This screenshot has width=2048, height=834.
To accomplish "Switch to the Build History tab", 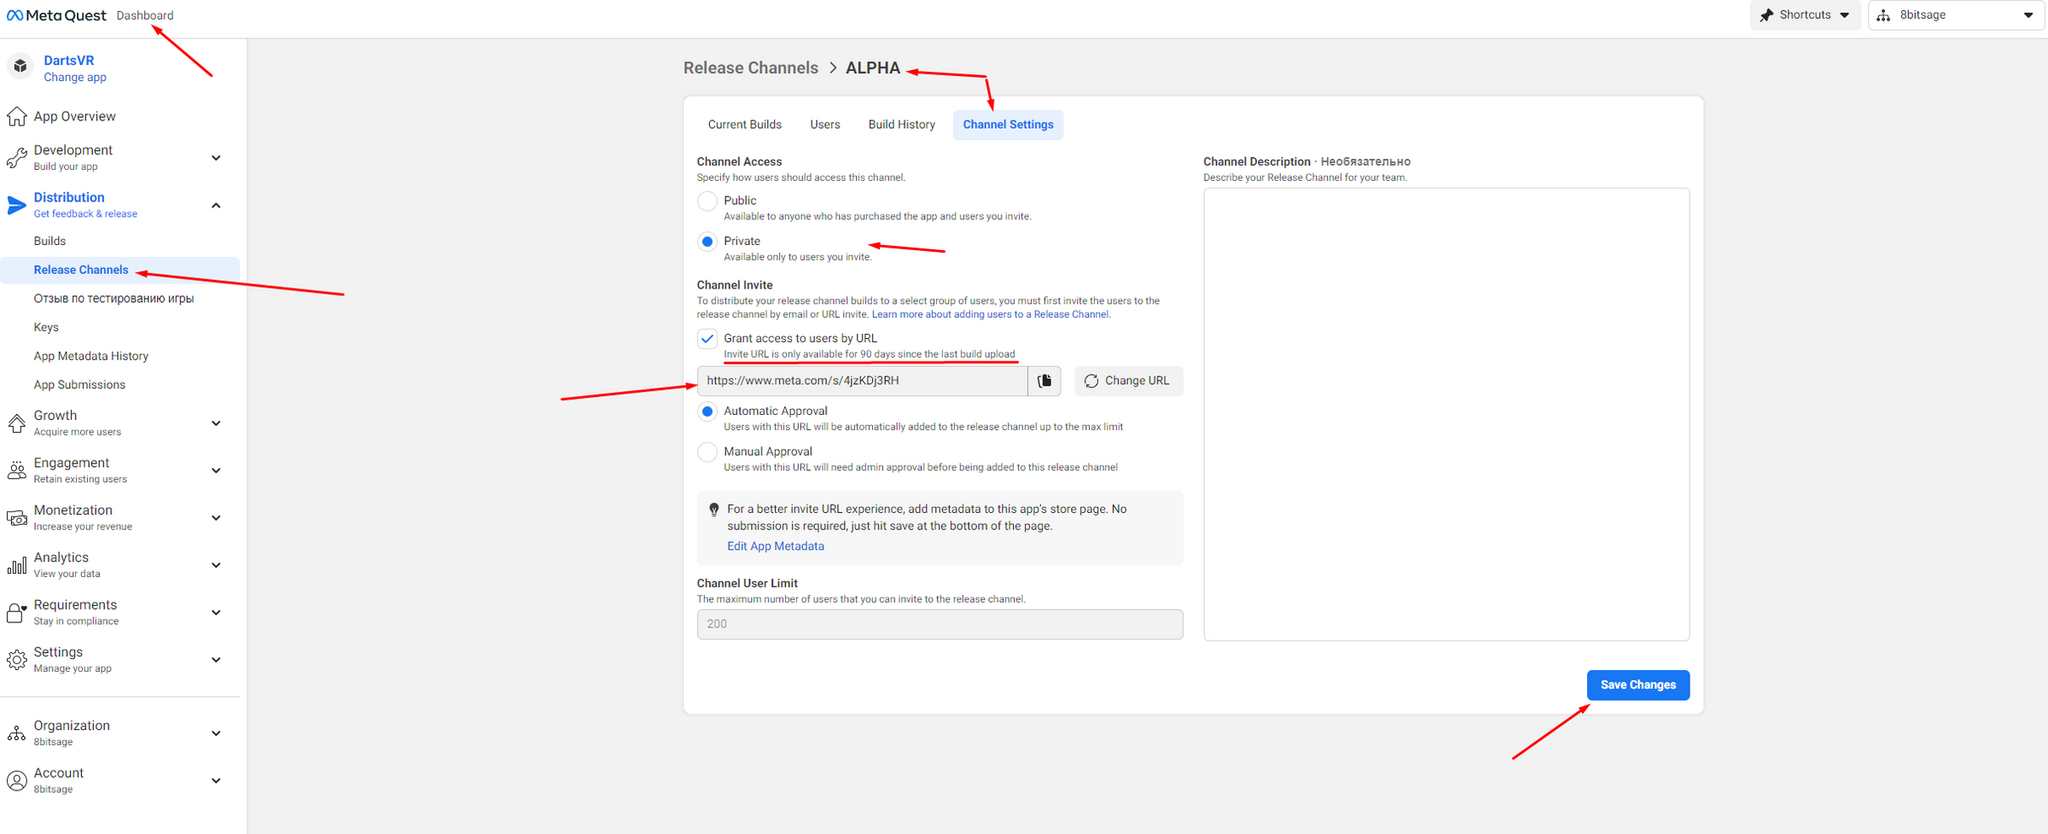I will point(902,125).
